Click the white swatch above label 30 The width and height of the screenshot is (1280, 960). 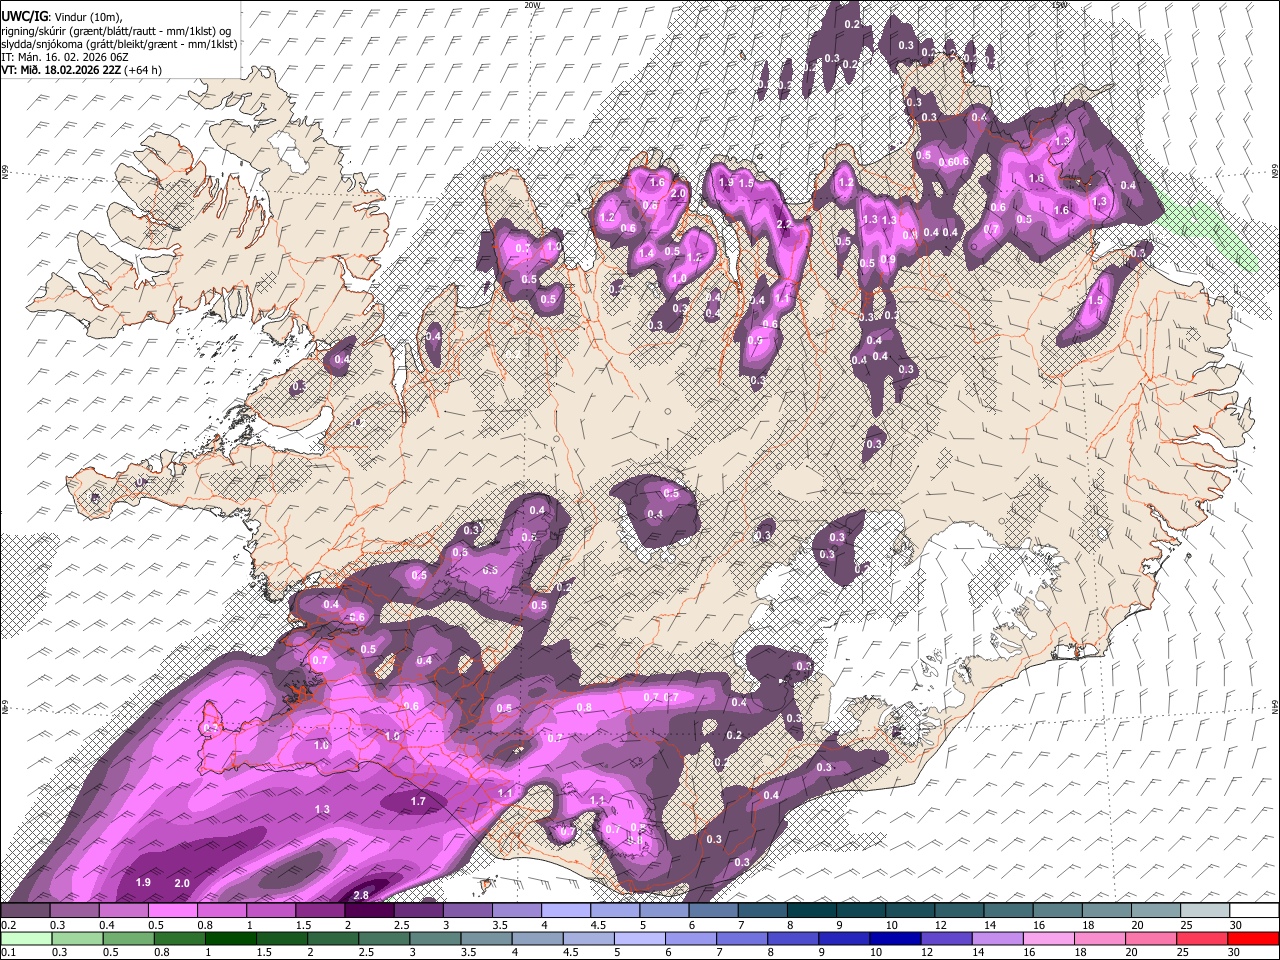pos(1255,910)
